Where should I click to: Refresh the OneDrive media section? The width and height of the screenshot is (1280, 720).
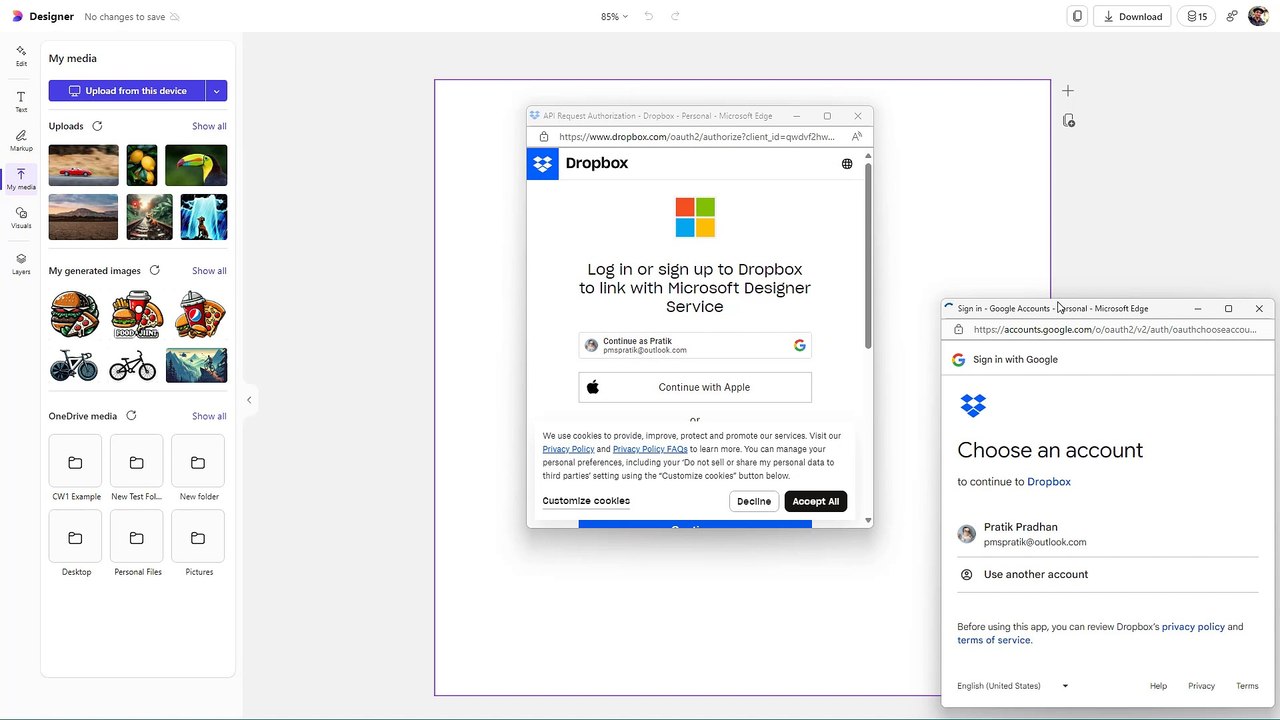(131, 416)
